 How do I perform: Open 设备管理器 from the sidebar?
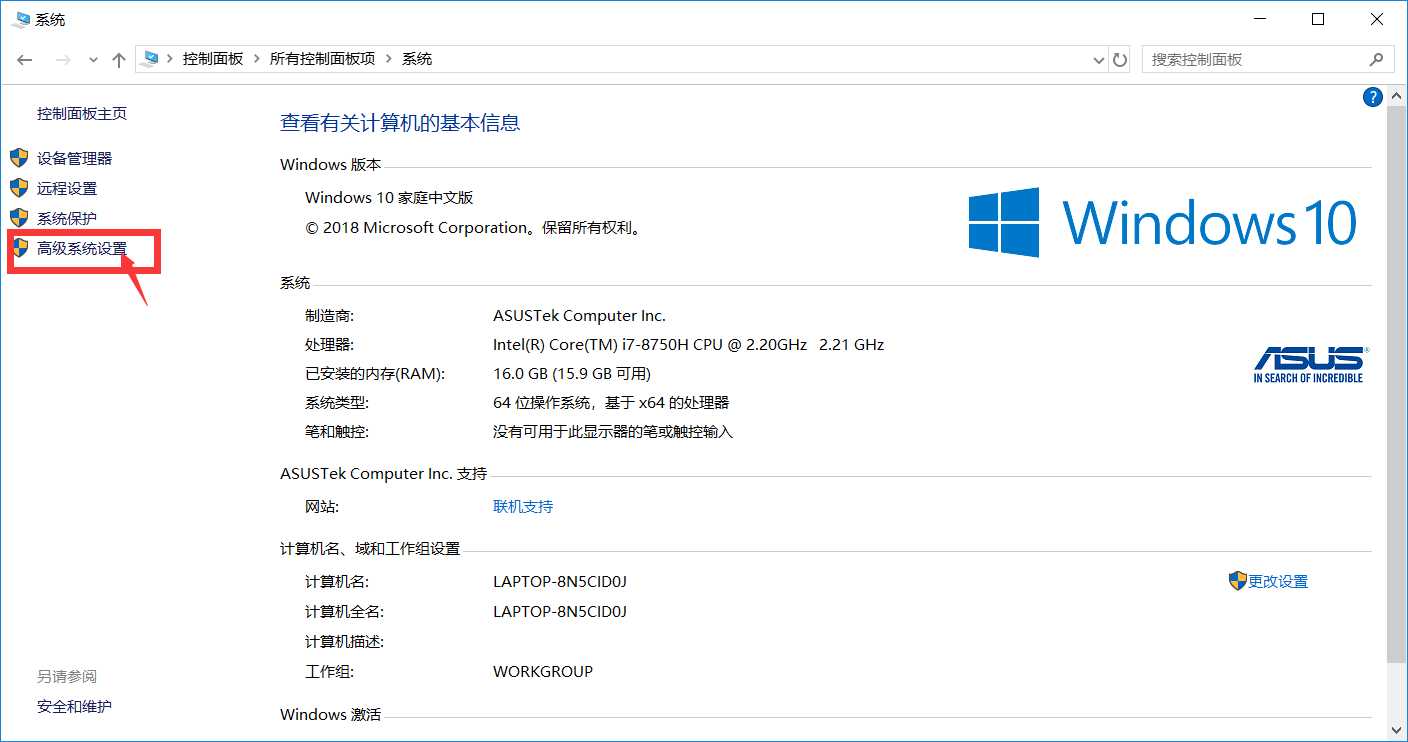[x=75, y=158]
